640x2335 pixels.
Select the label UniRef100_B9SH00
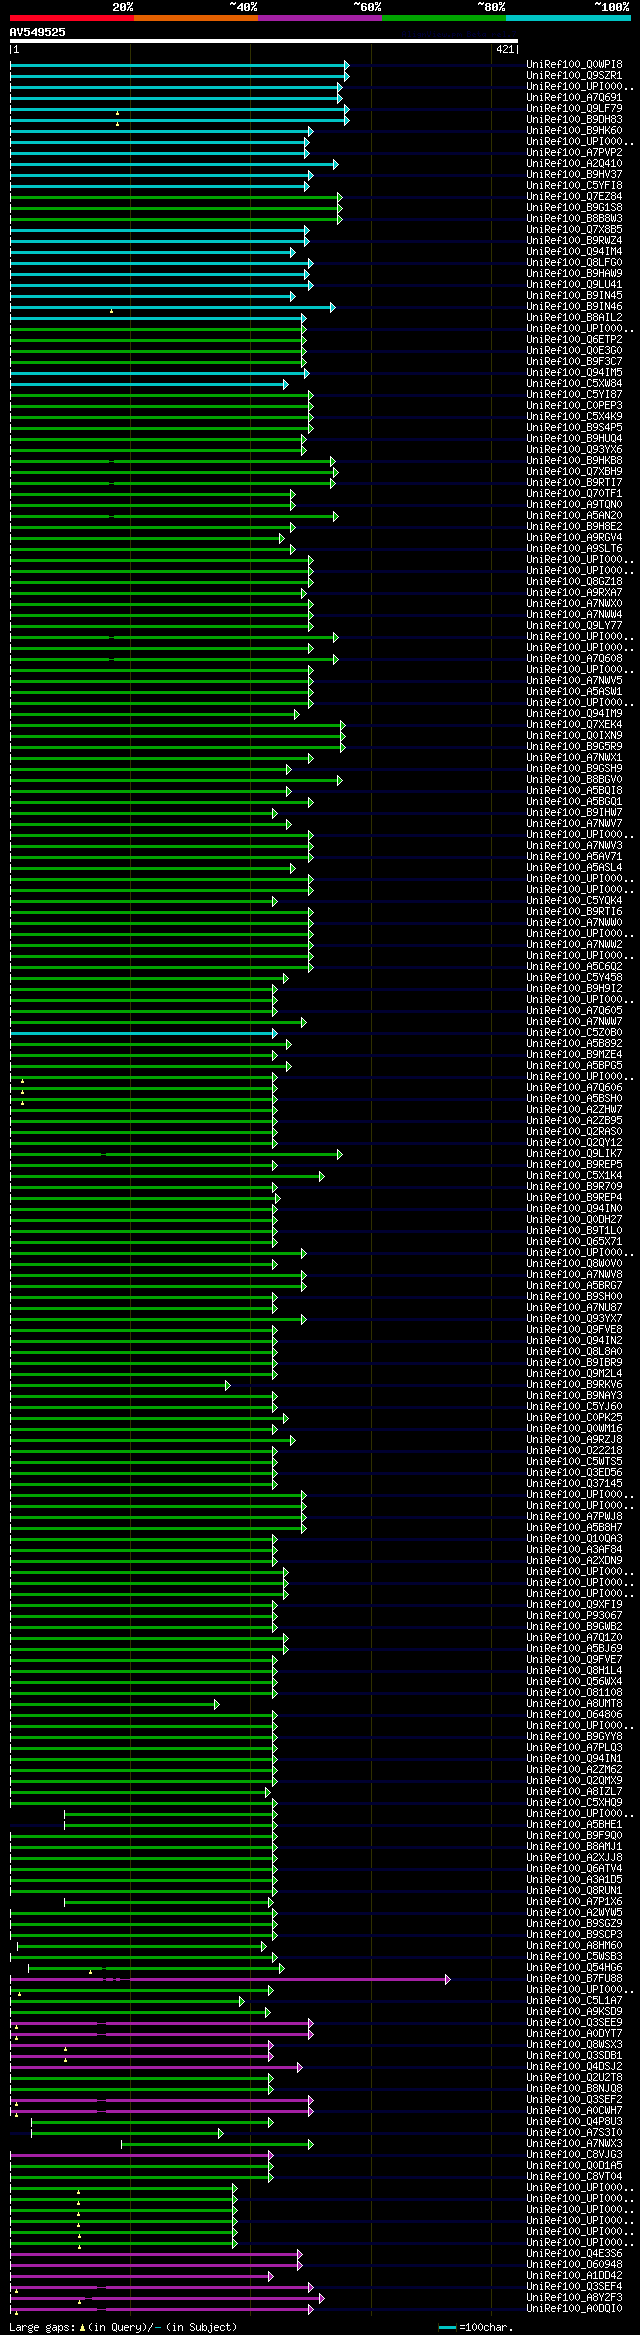coord(574,1297)
